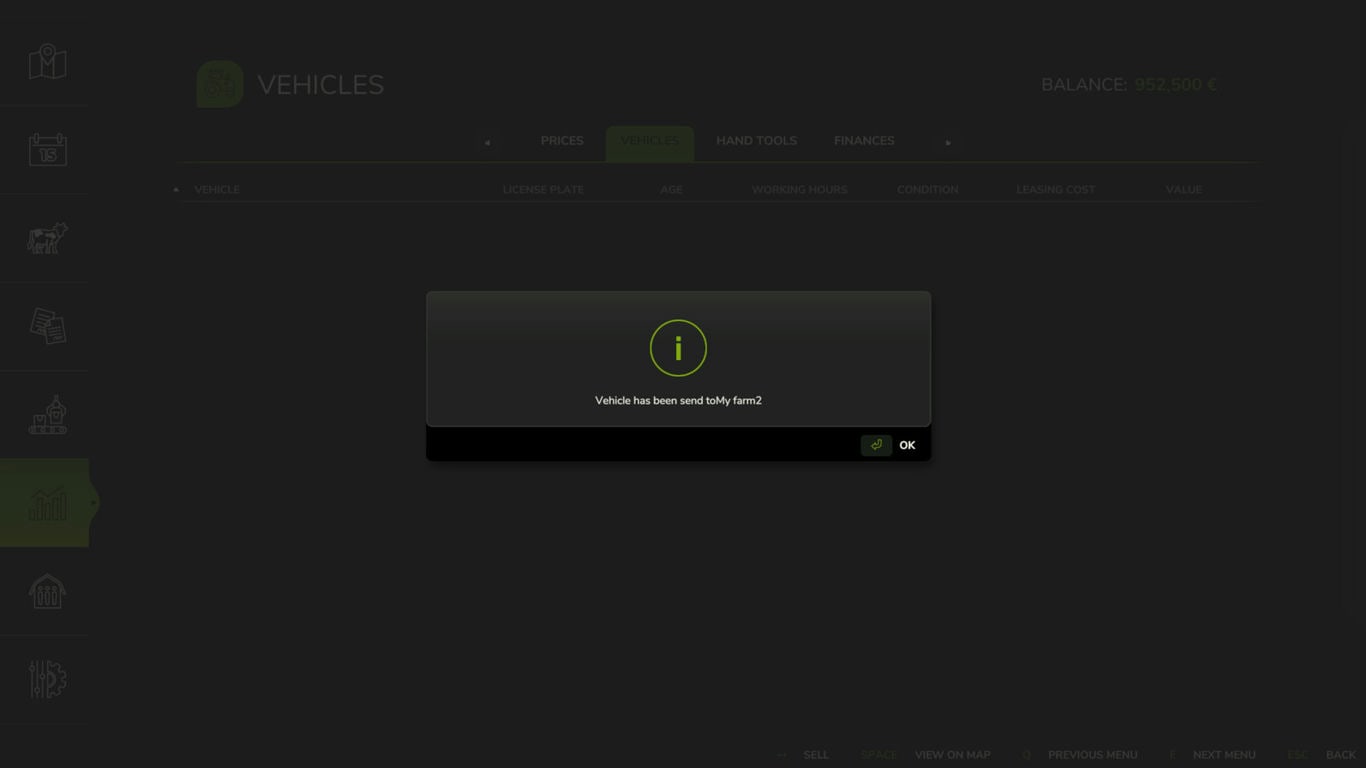This screenshot has width=1366, height=768.
Task: Click the right arrow after Finances tab
Action: [x=948, y=142]
